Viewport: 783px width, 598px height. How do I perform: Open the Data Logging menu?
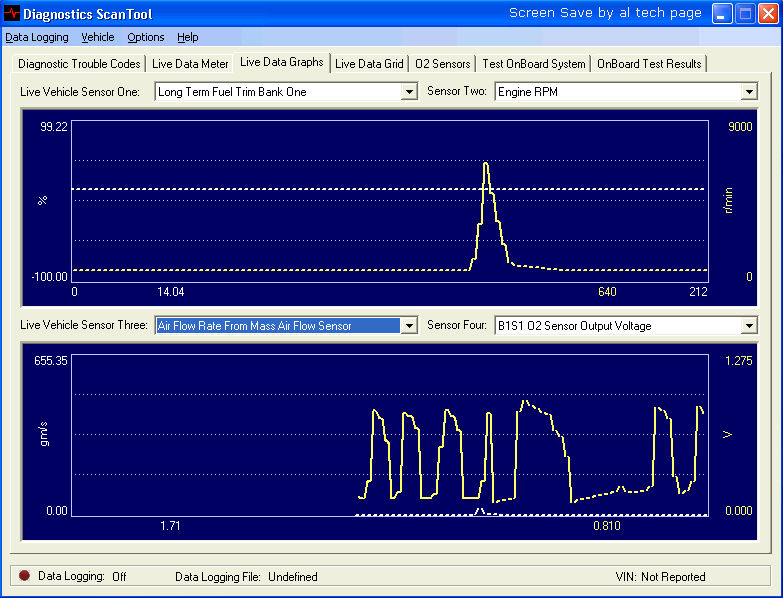37,37
